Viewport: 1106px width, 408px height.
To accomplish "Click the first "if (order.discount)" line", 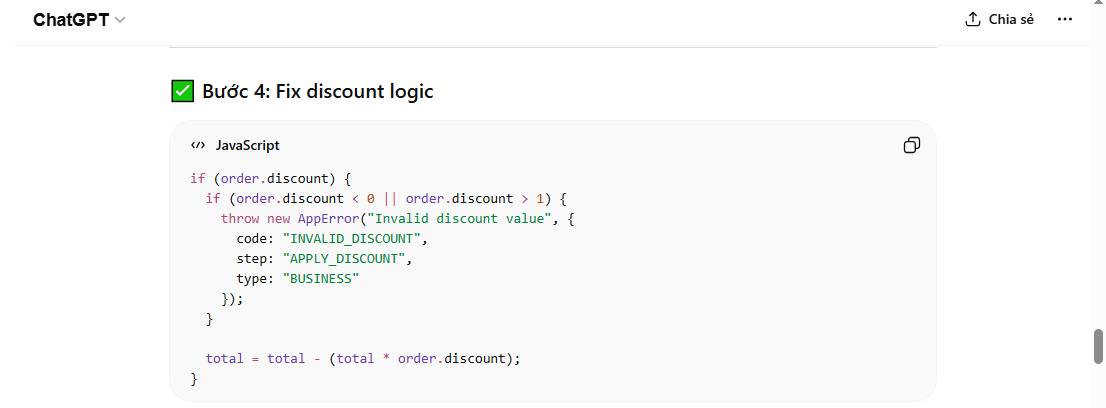I will pyautogui.click(x=271, y=178).
